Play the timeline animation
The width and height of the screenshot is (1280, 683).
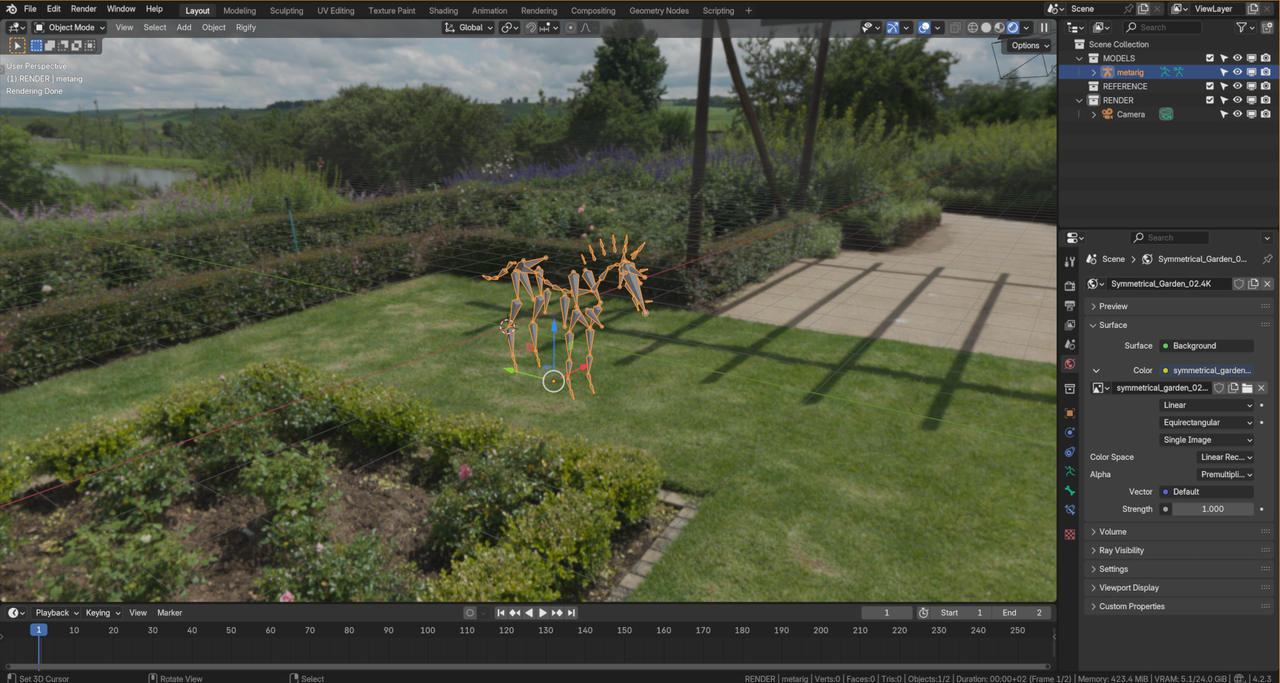pos(543,613)
